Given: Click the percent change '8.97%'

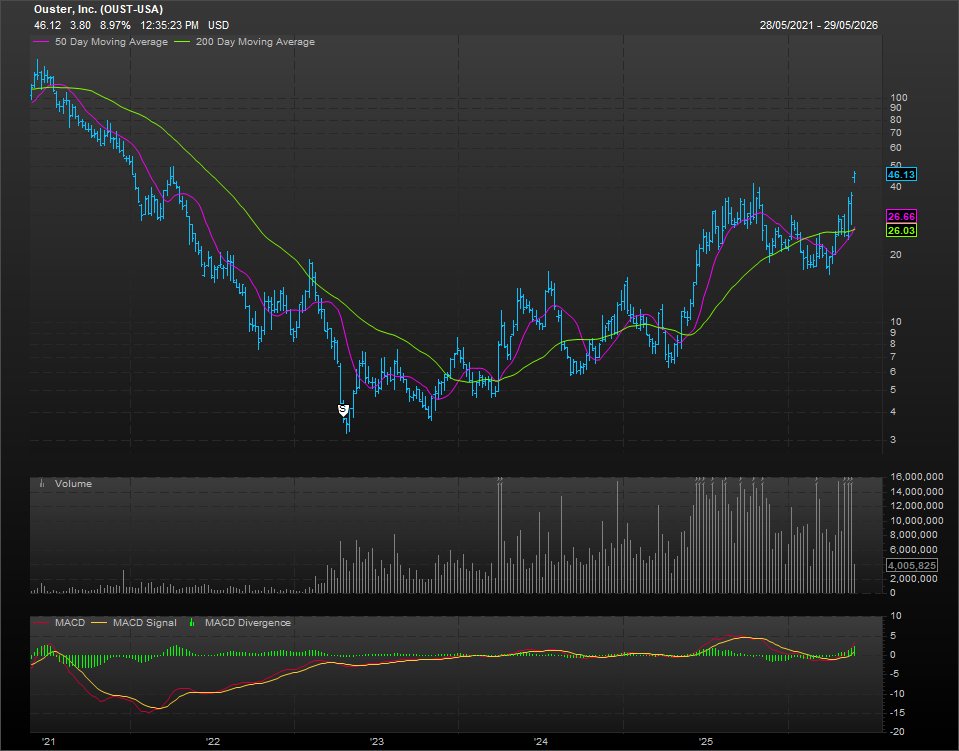Looking at the screenshot, I should 115,25.
